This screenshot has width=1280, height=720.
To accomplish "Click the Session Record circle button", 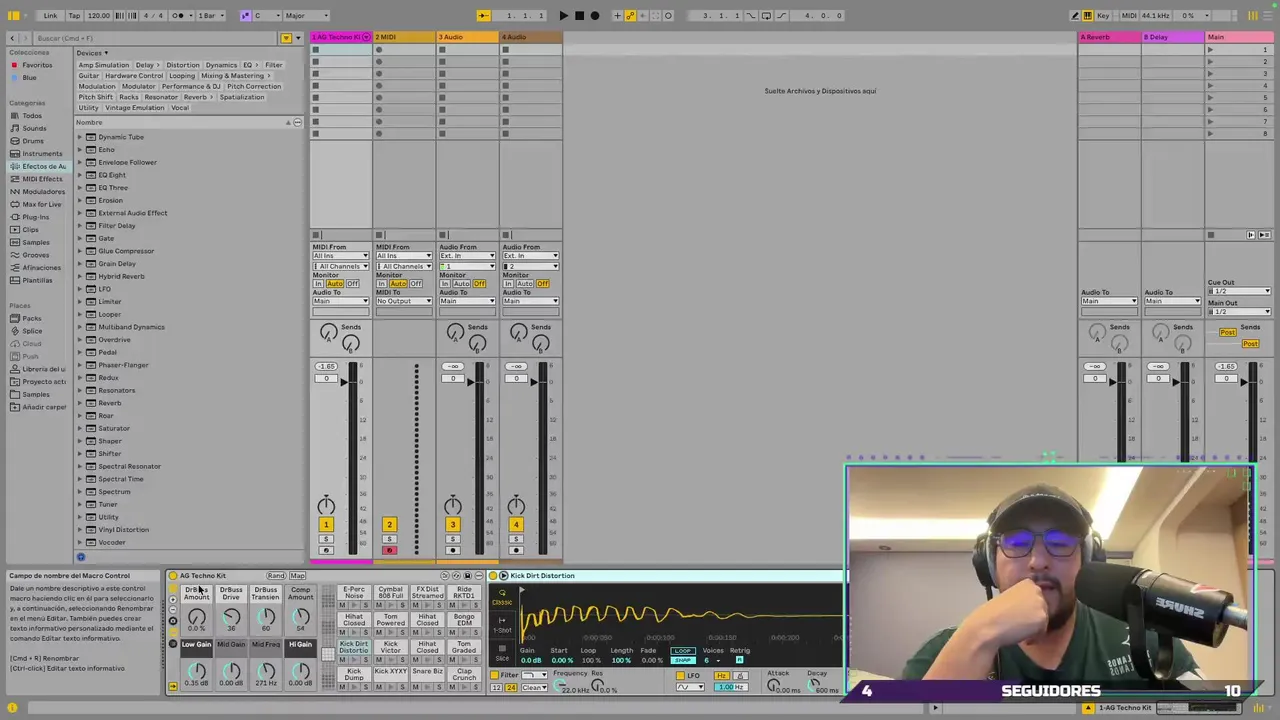I will pyautogui.click(x=668, y=15).
